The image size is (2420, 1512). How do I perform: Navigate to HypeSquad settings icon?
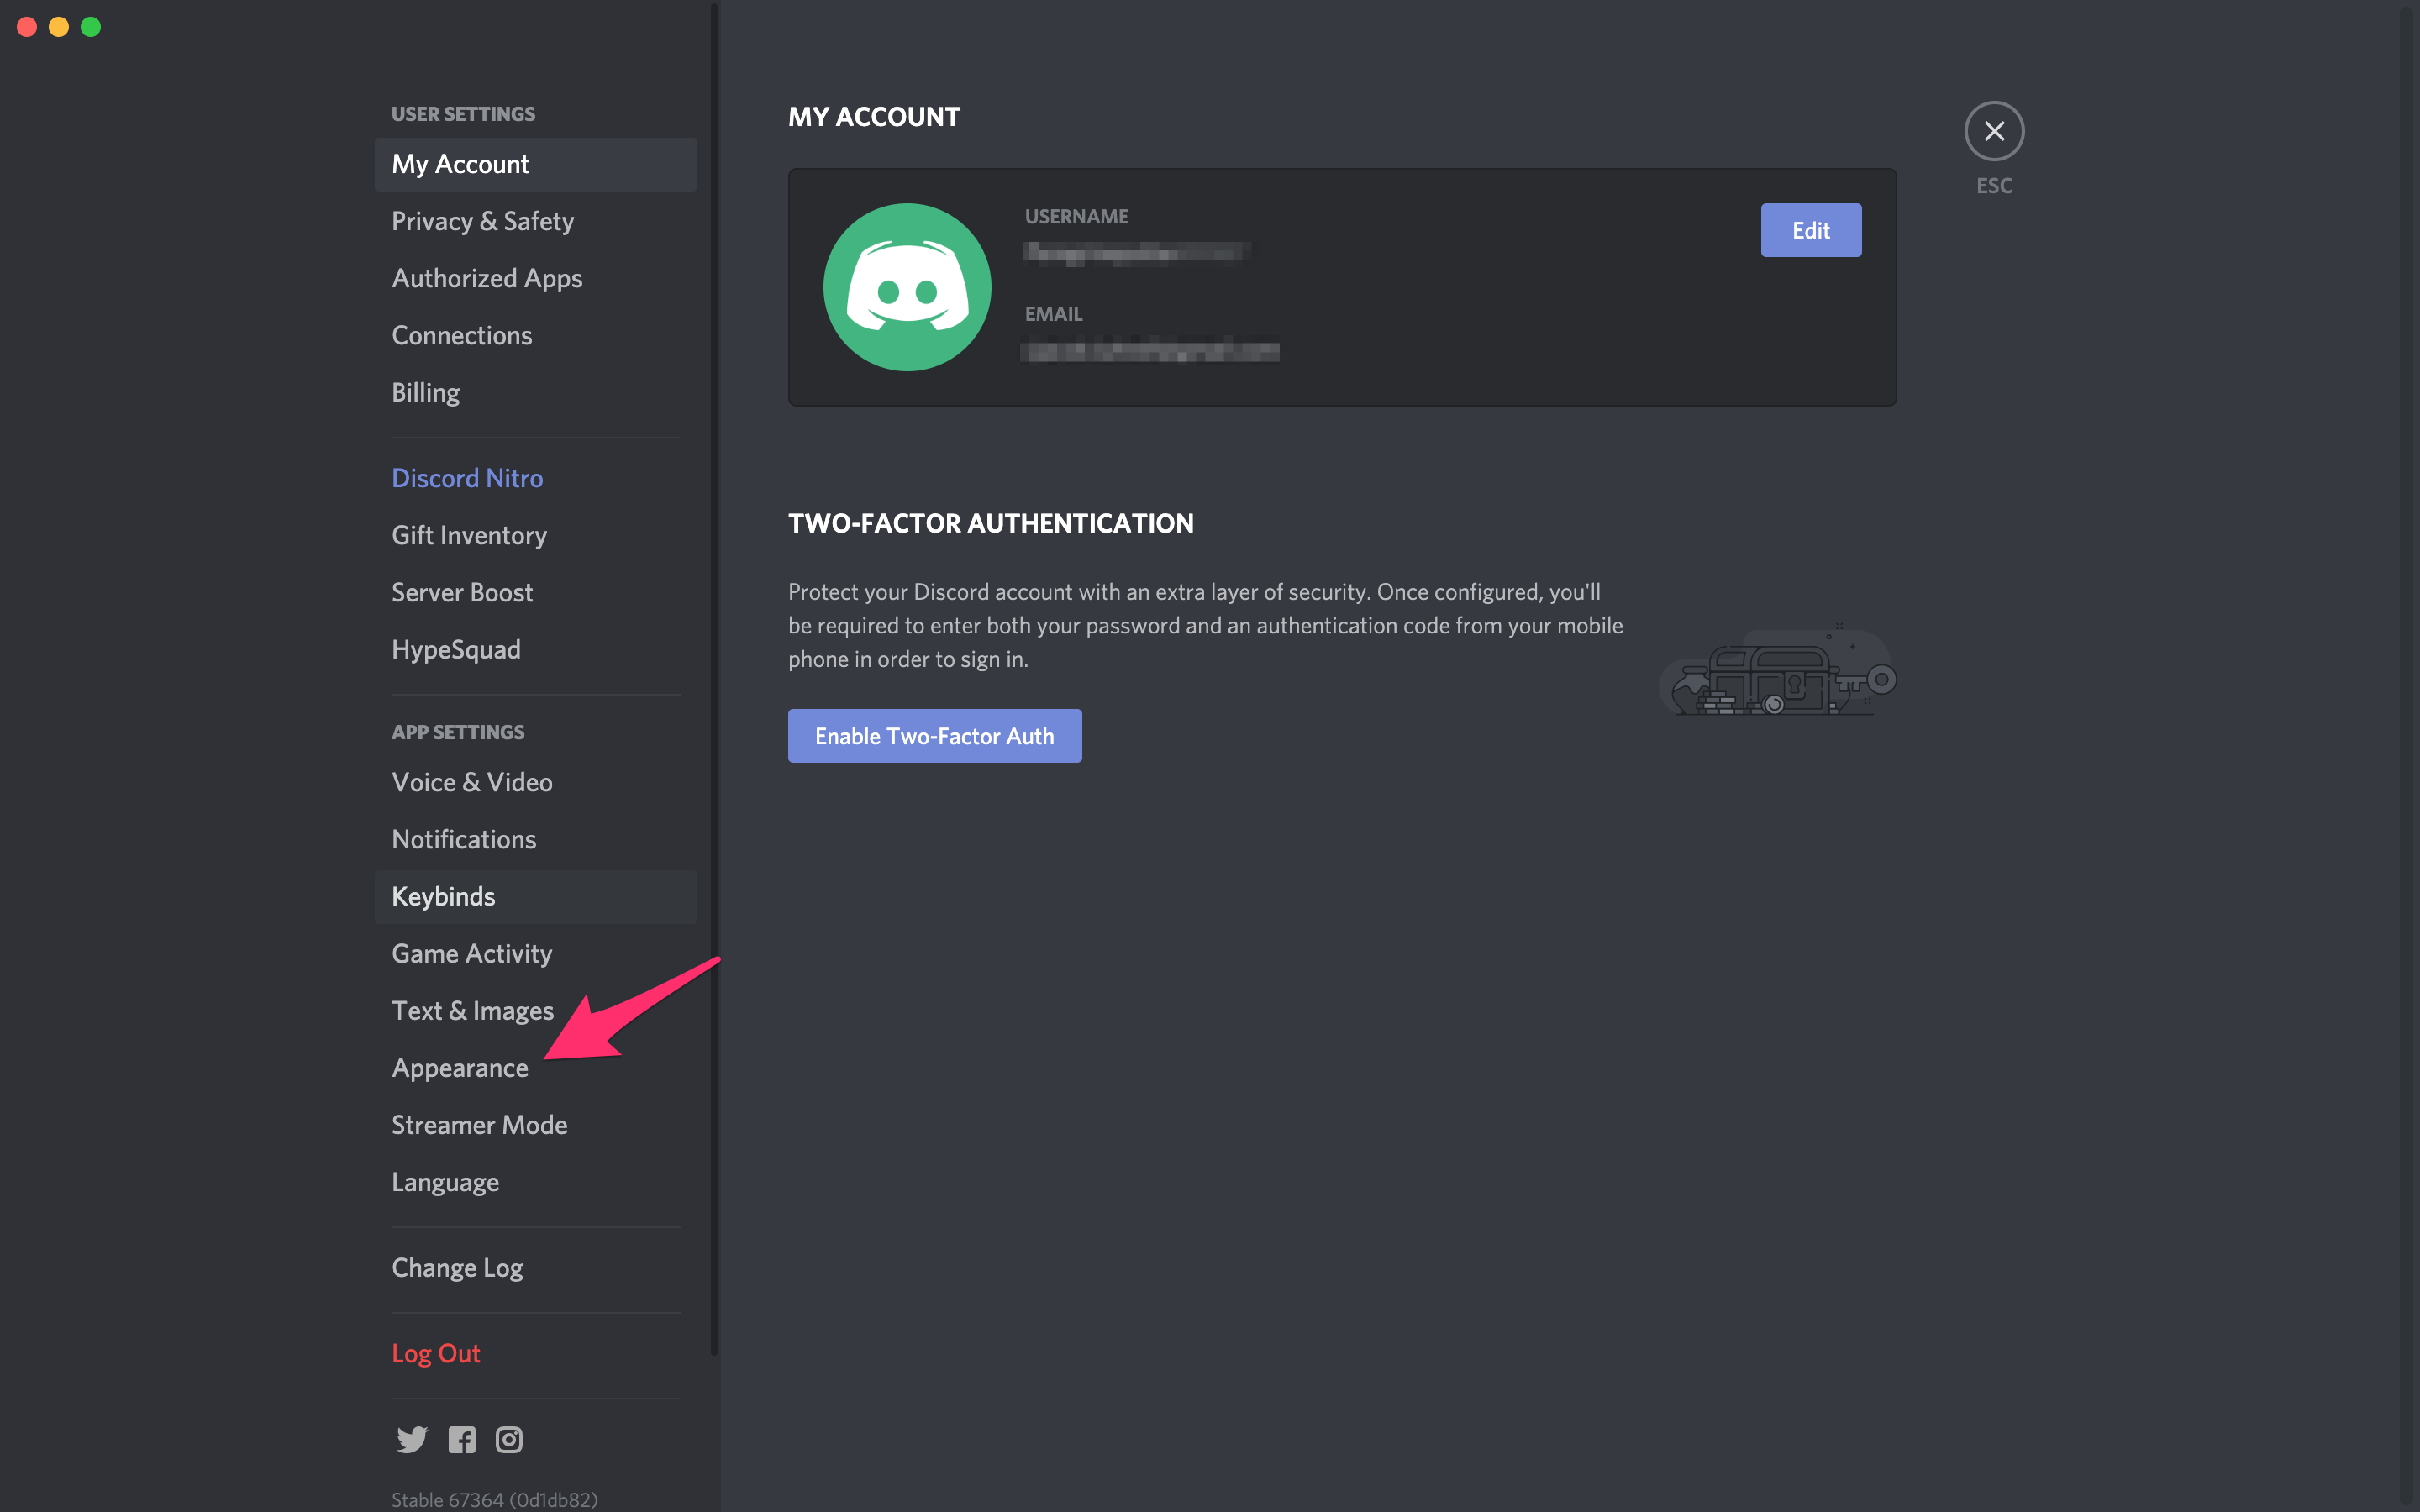coord(455,648)
